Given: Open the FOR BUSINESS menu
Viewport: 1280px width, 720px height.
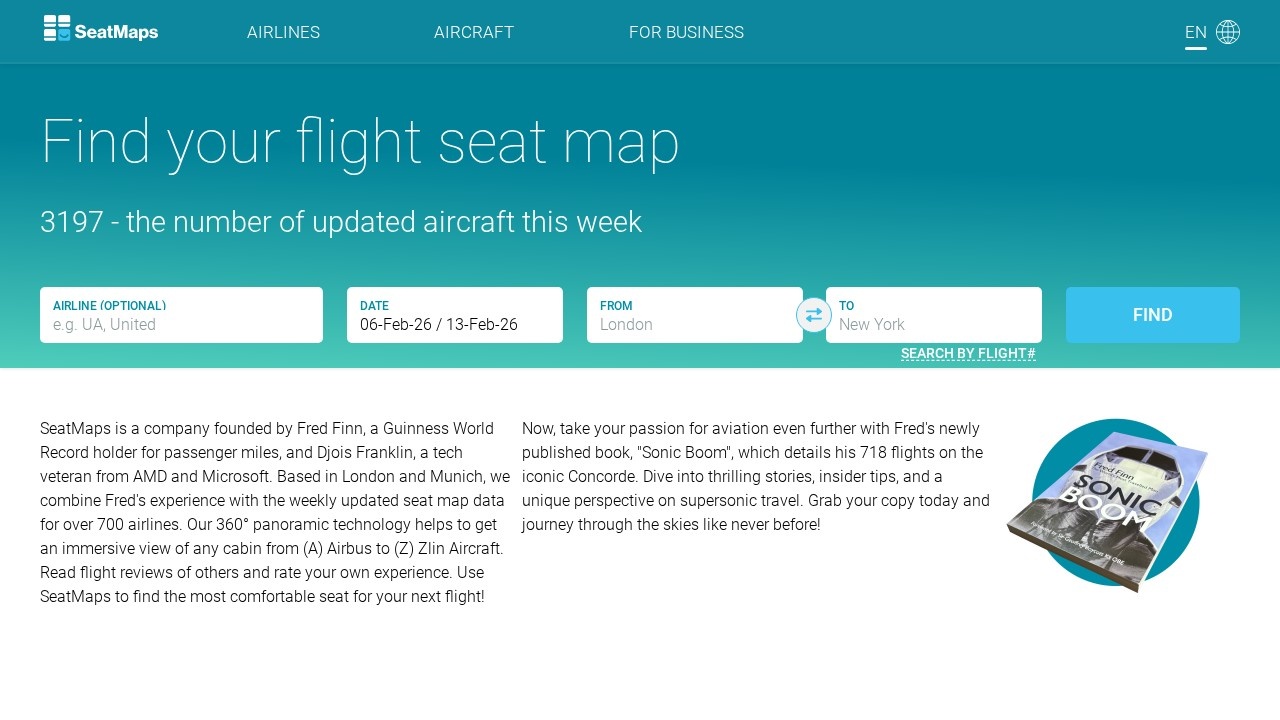Looking at the screenshot, I should (686, 32).
